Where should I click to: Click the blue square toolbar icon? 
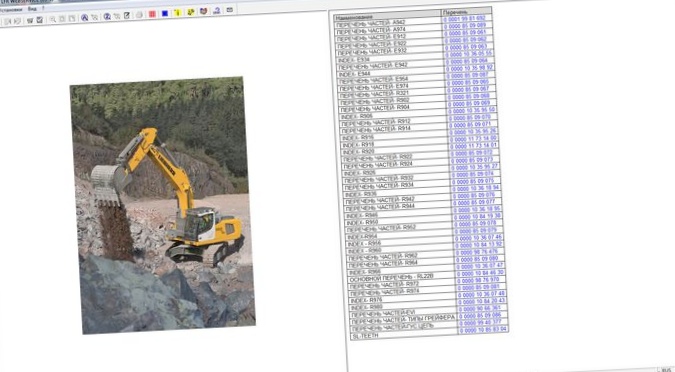coord(165,13)
